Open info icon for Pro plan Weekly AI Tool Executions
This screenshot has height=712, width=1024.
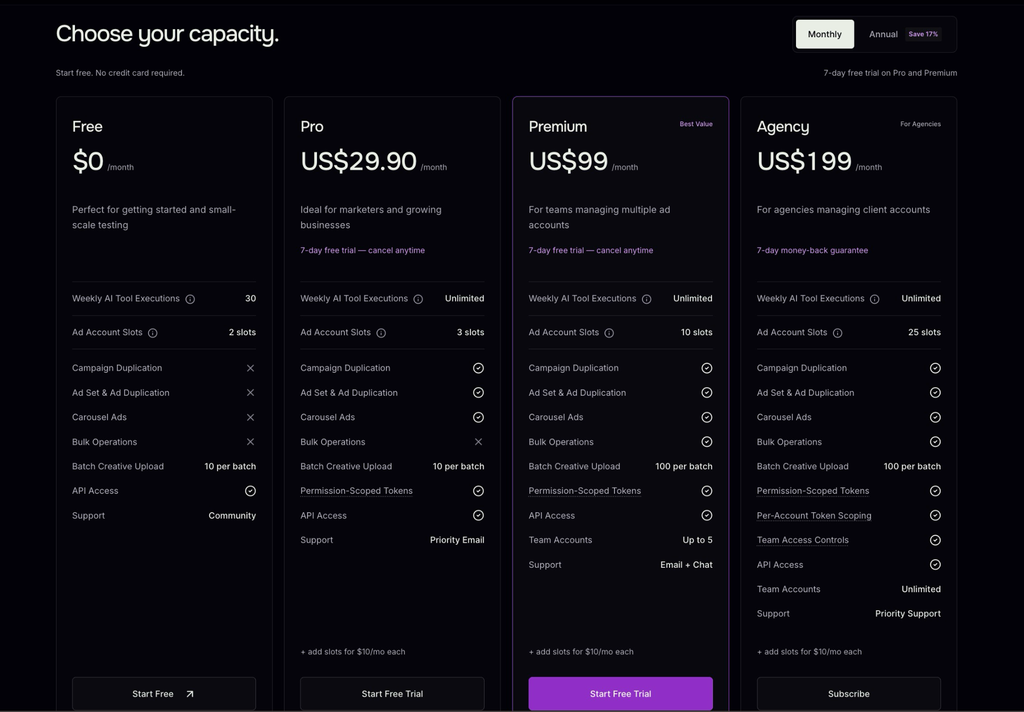coord(418,299)
